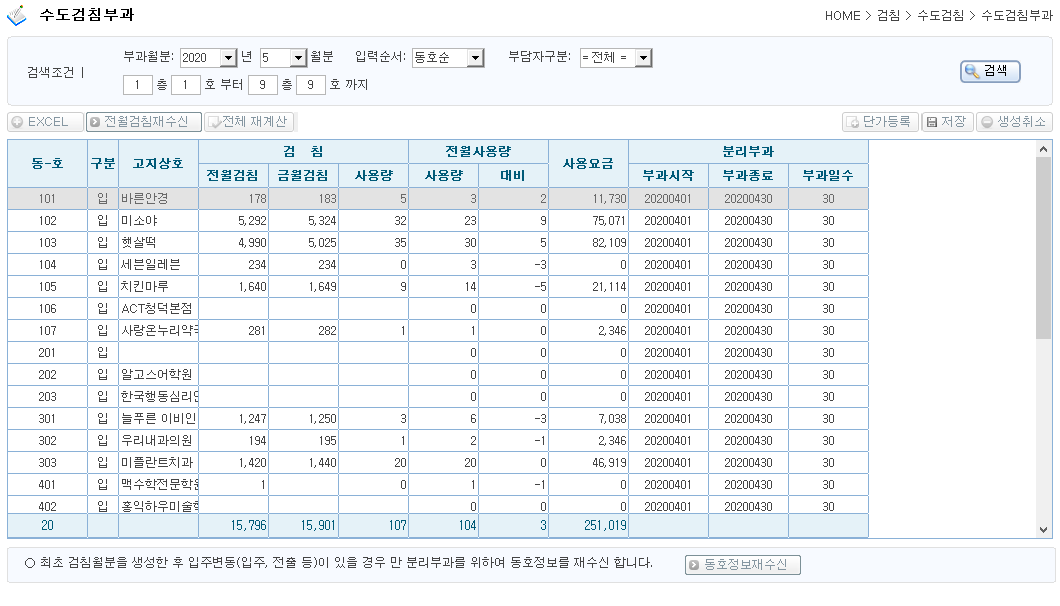Focus the starting 층 floor input field

(x=137, y=85)
